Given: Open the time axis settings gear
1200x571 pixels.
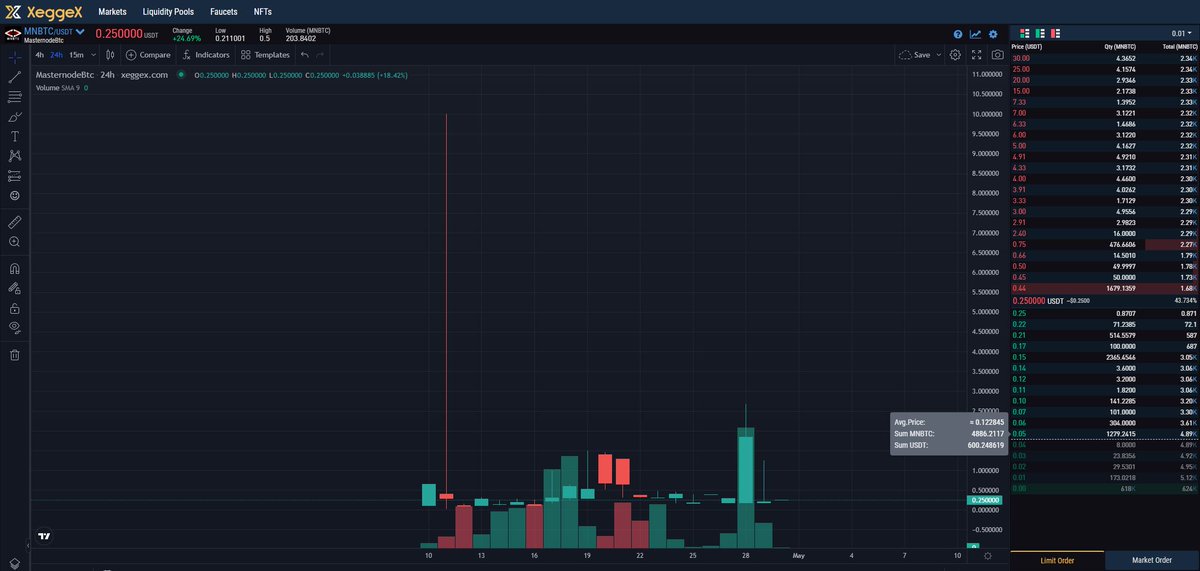Looking at the screenshot, I should tap(987, 555).
